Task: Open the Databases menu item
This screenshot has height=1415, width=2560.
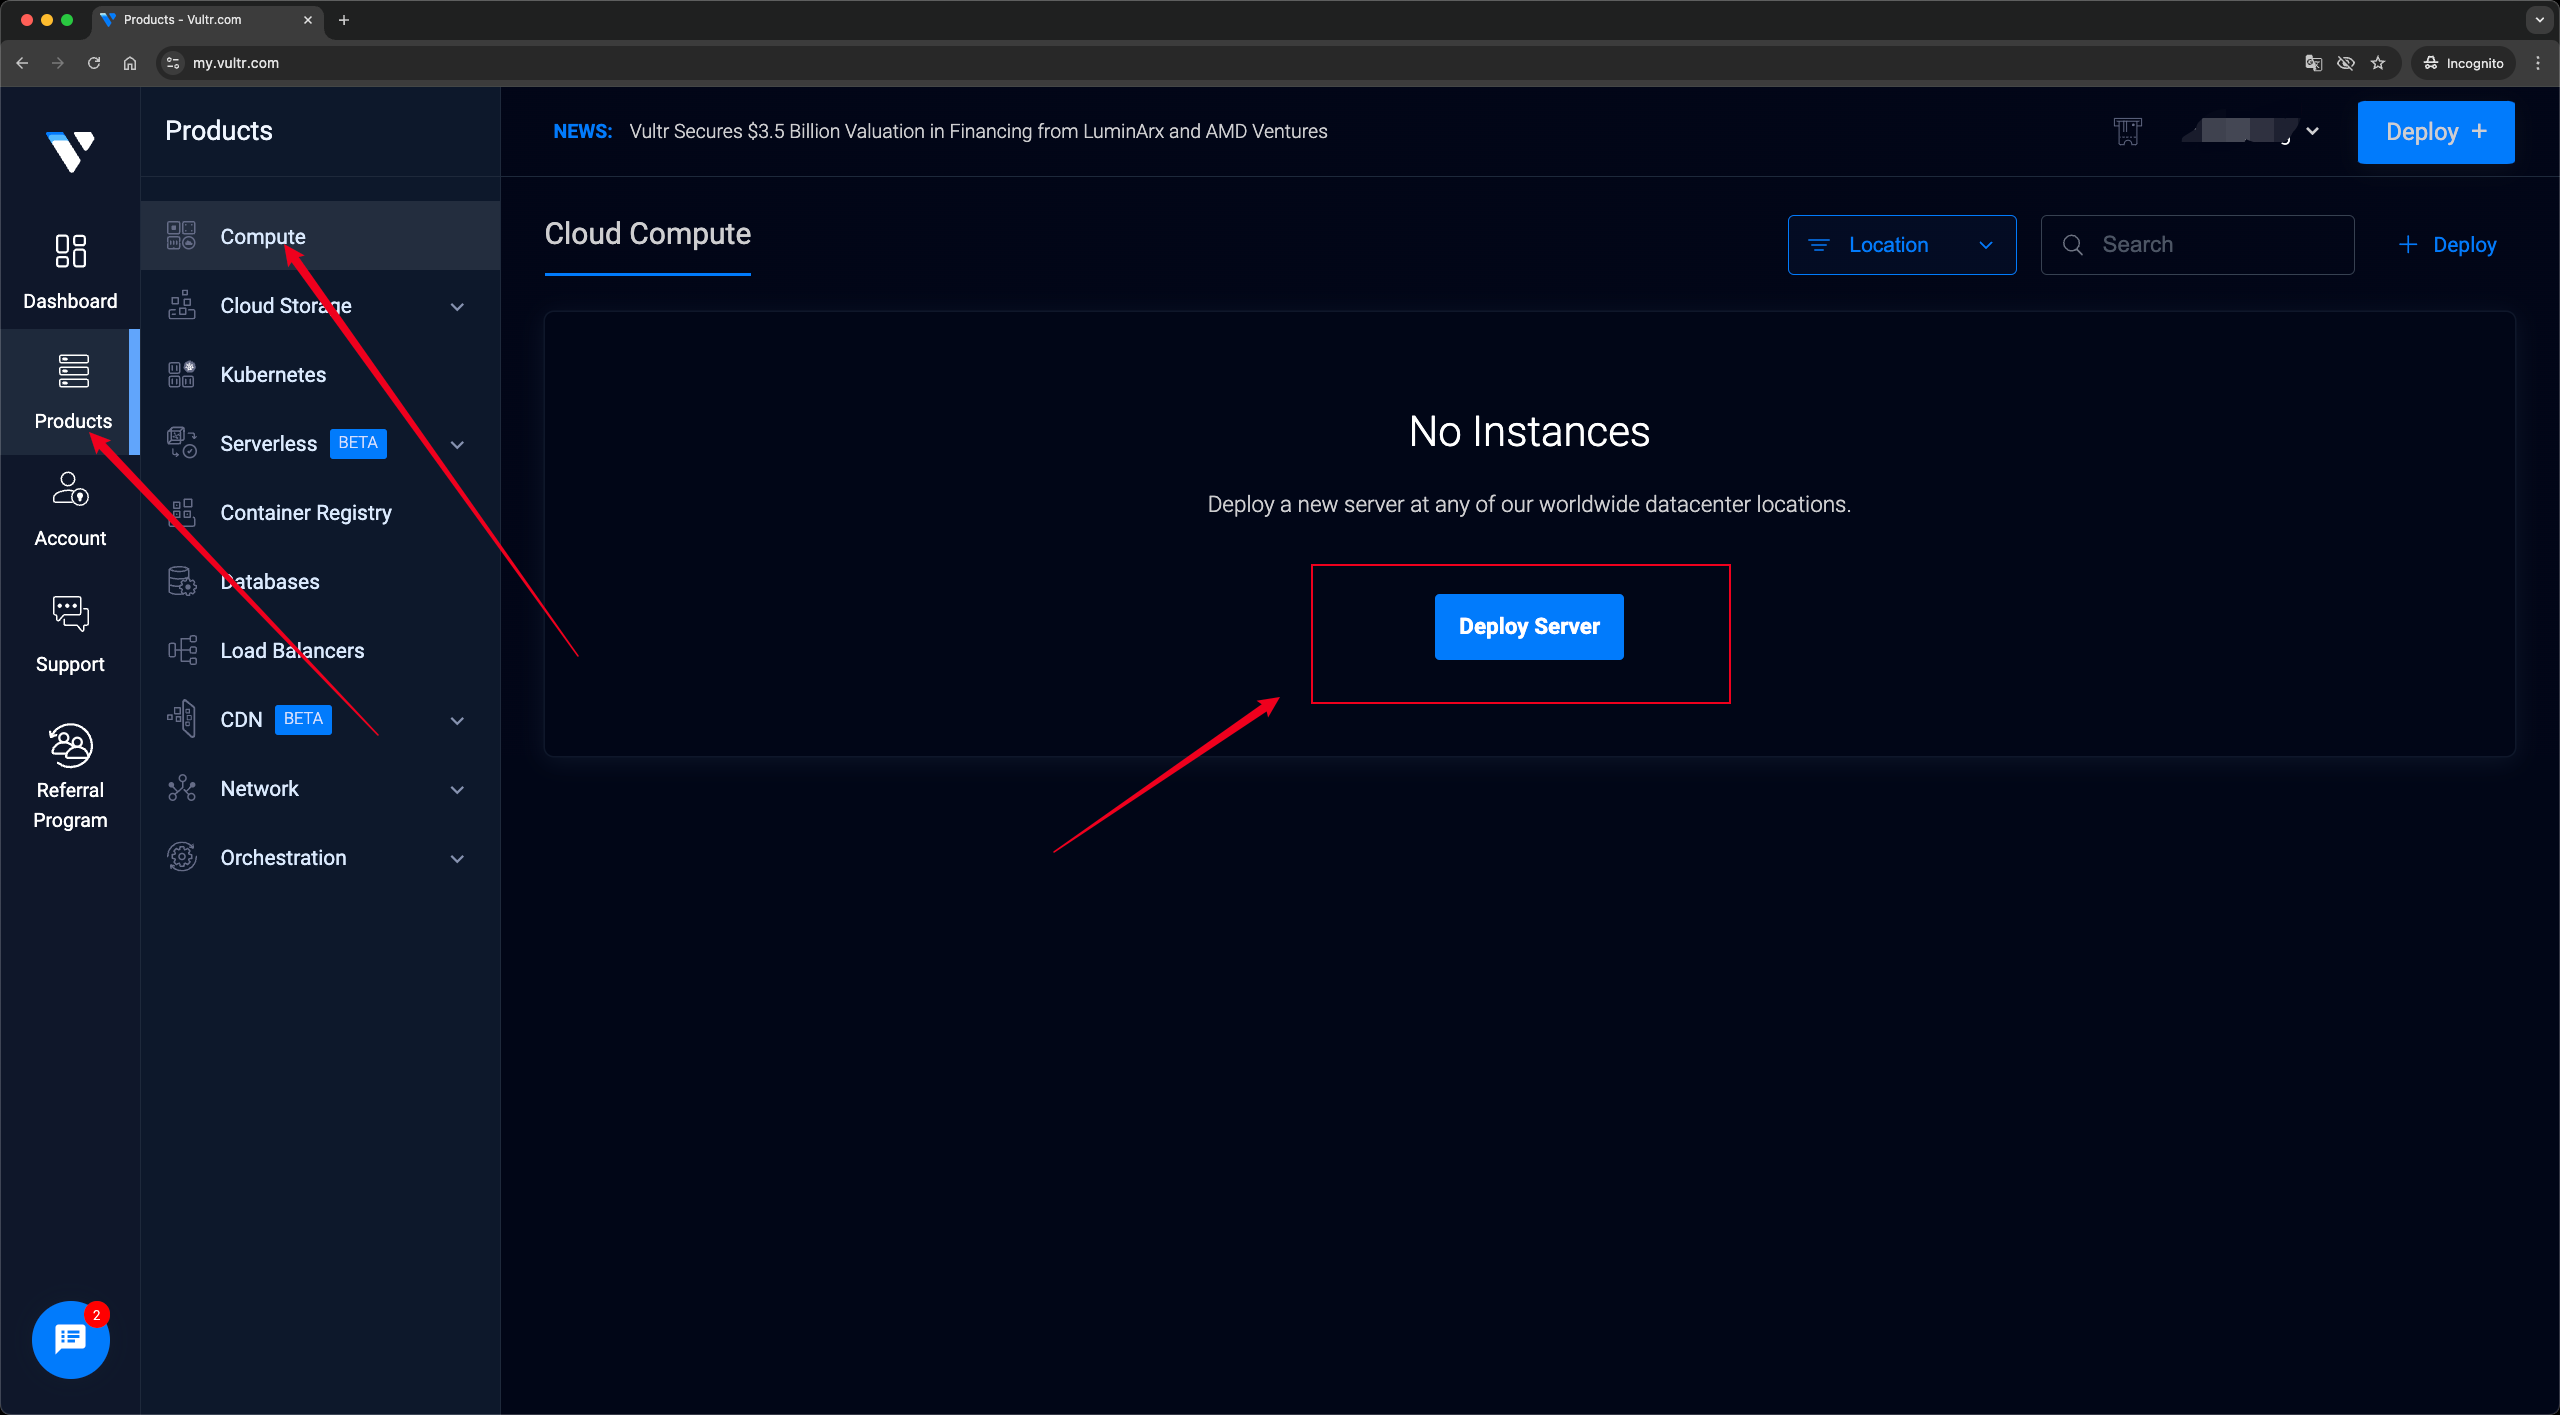Action: [x=270, y=582]
